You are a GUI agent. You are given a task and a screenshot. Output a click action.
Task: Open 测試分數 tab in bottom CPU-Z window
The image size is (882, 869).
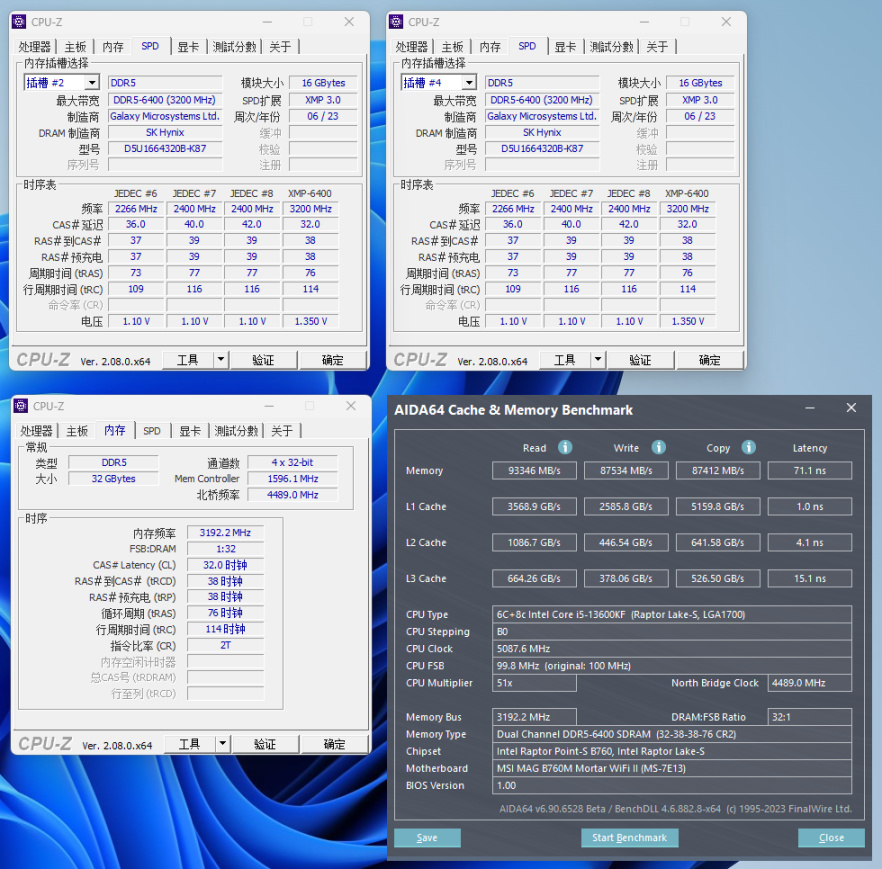[x=236, y=431]
